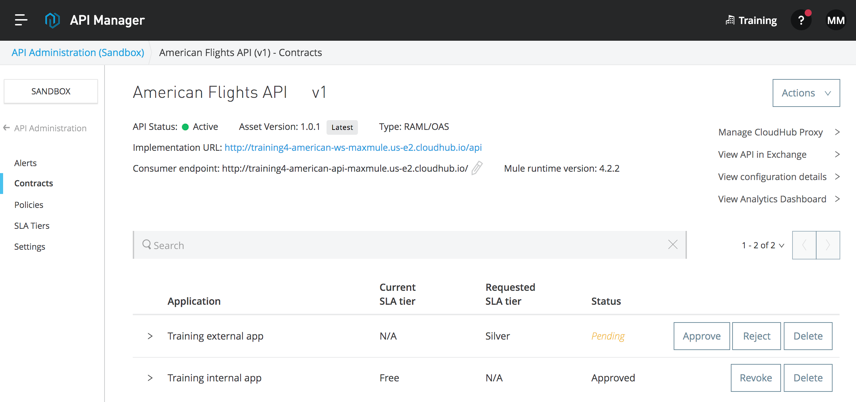Expand the Training internal app row
The width and height of the screenshot is (856, 402).
tap(150, 378)
